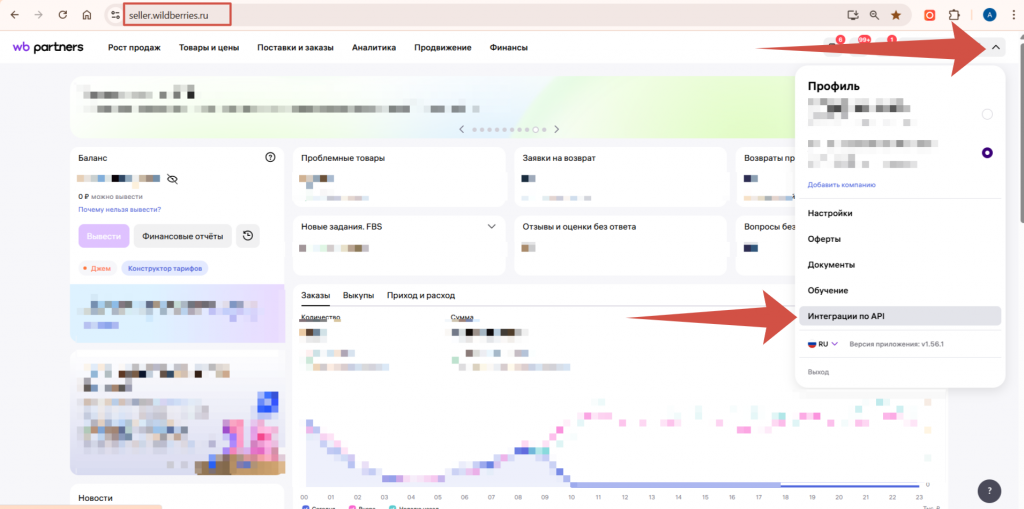This screenshot has height=509, width=1024.
Task: Select the highlighted banner carousel dot
Action: [536, 129]
